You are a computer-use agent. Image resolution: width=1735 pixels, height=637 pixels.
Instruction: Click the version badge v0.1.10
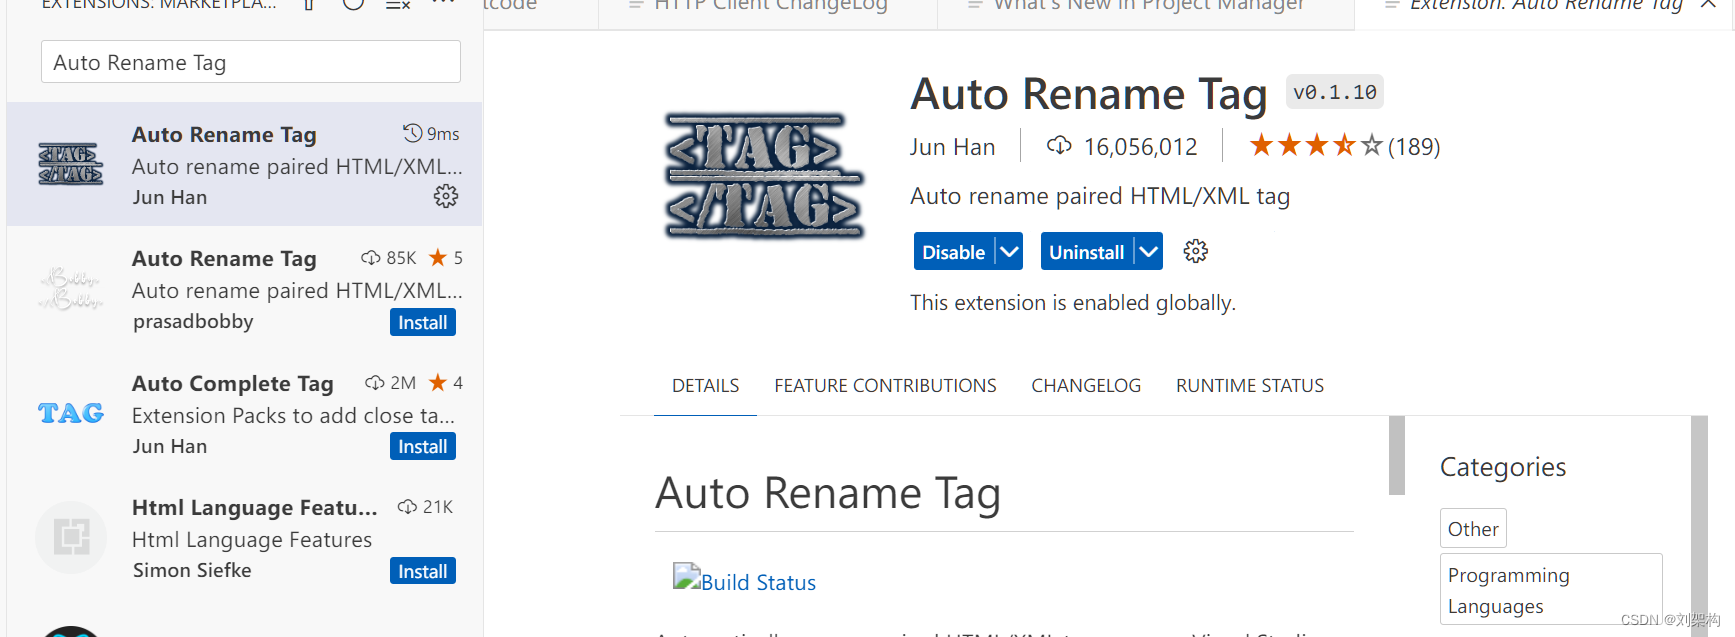click(x=1335, y=92)
